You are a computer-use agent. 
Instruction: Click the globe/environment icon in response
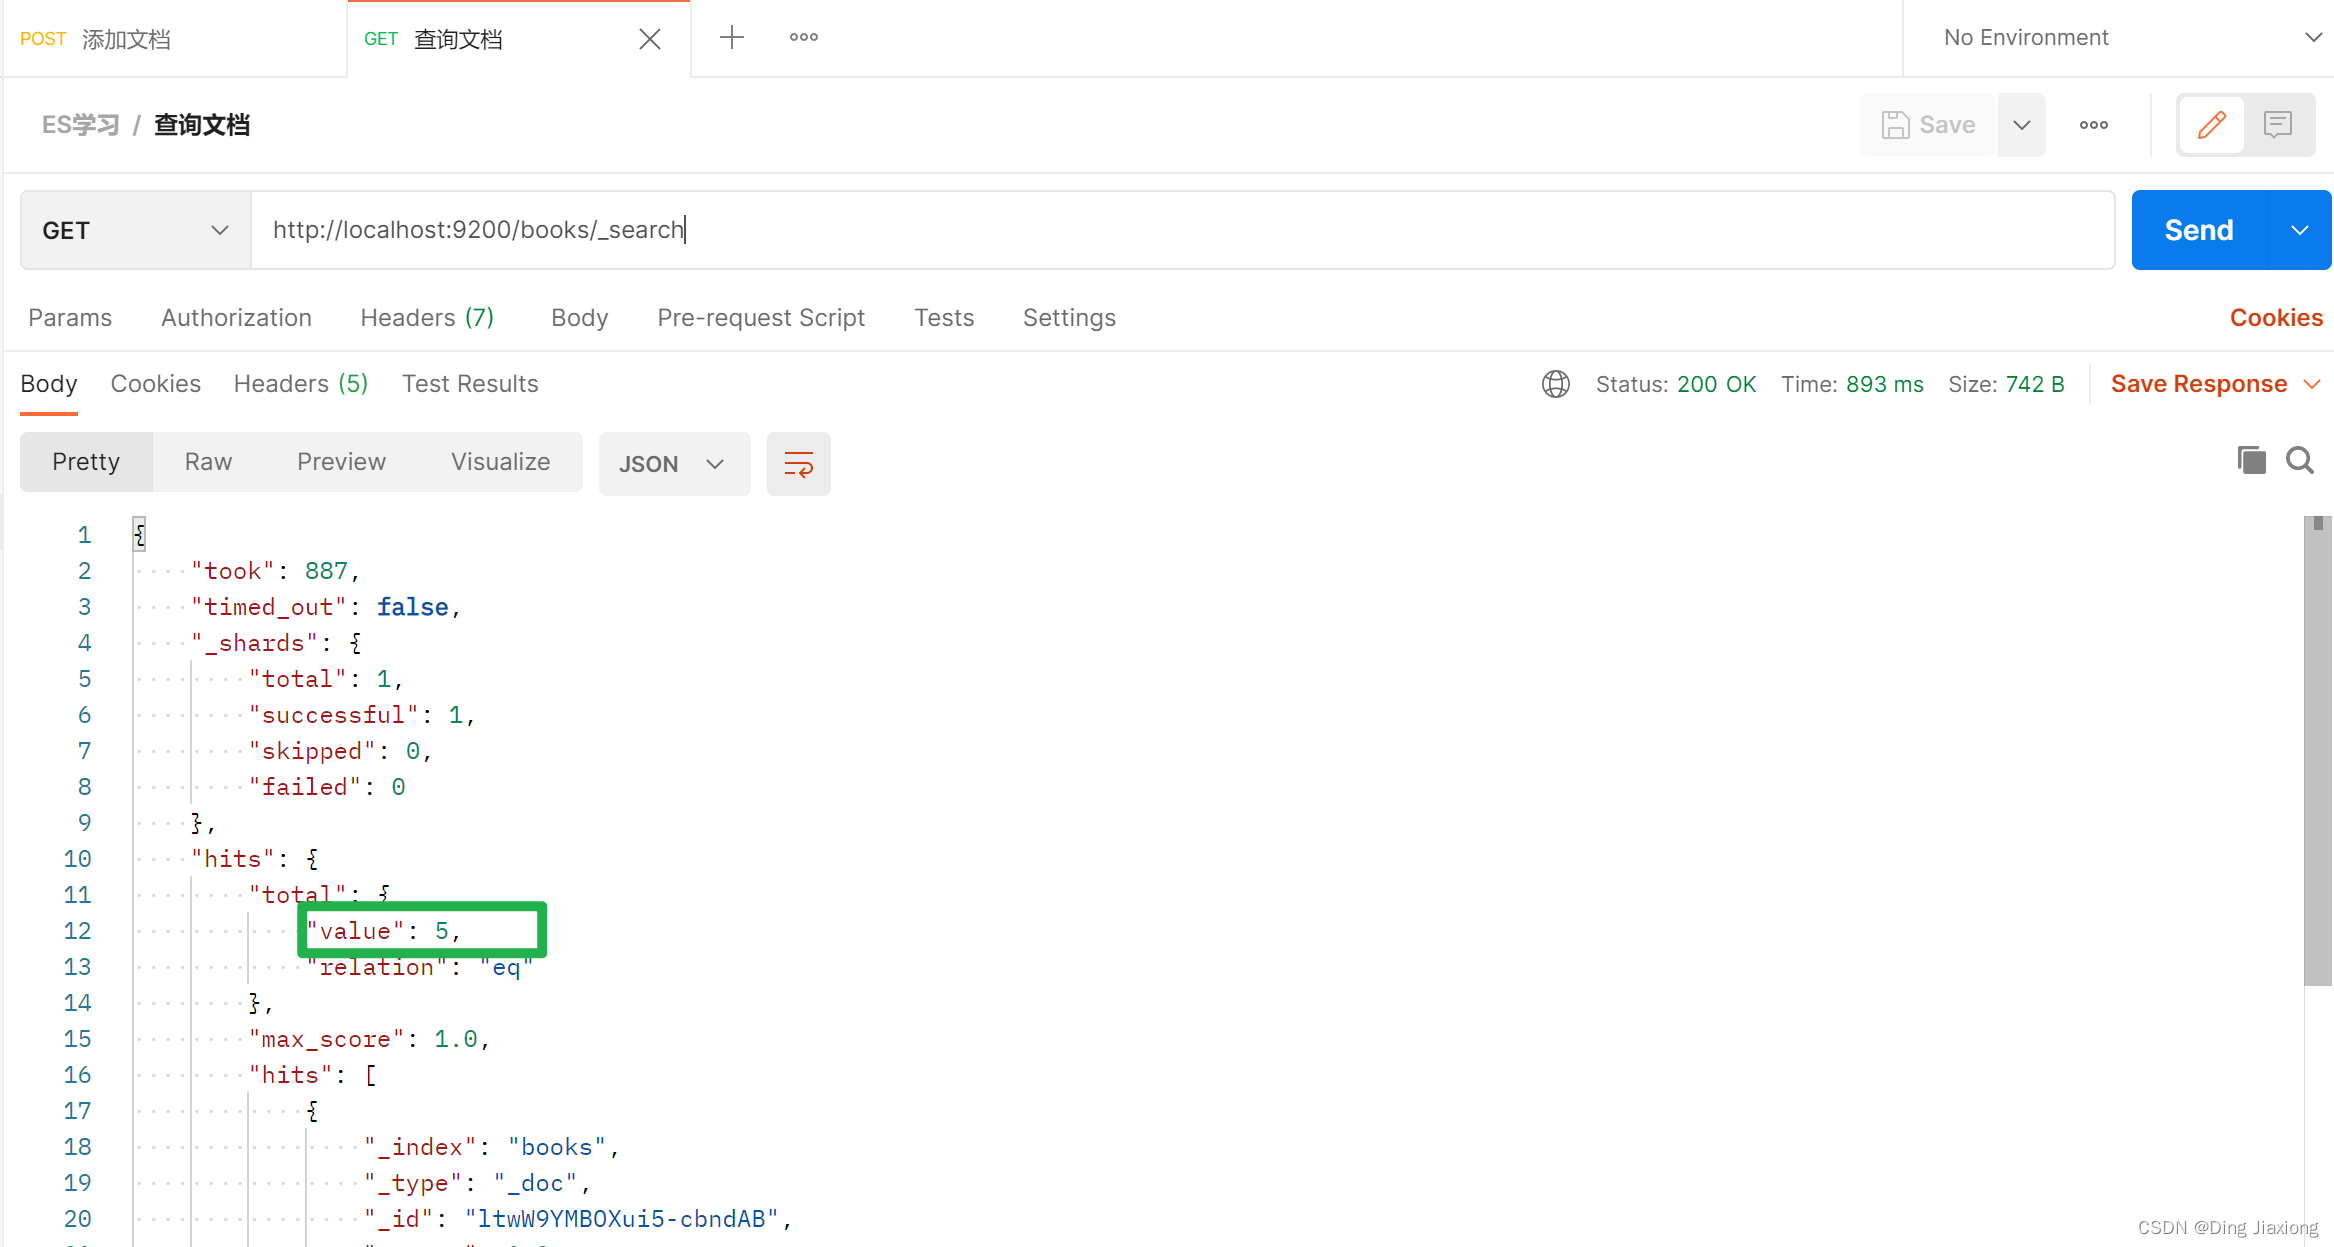point(1556,384)
